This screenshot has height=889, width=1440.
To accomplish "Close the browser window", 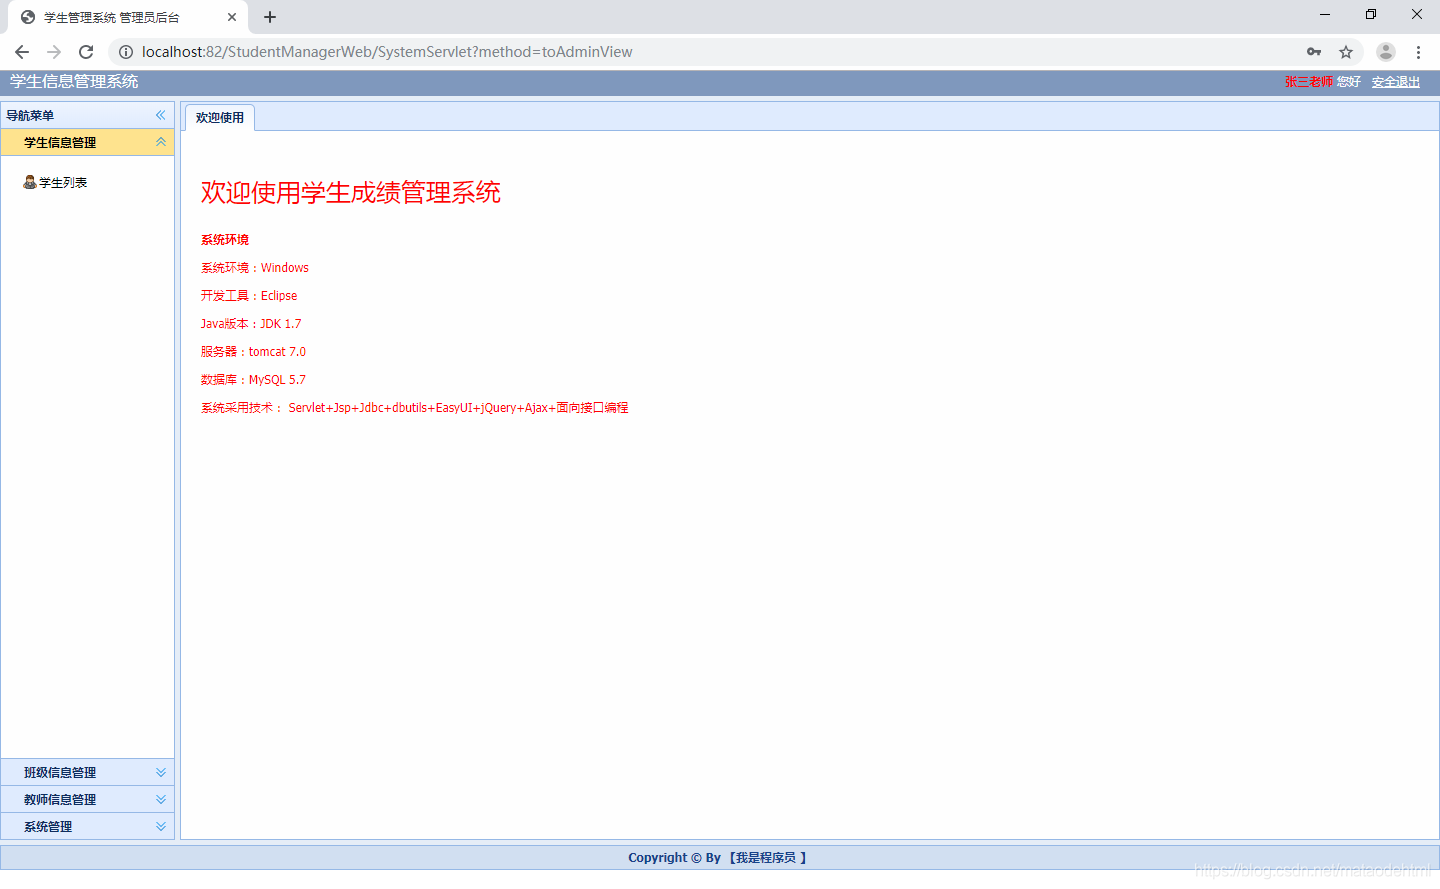I will pyautogui.click(x=1417, y=14).
